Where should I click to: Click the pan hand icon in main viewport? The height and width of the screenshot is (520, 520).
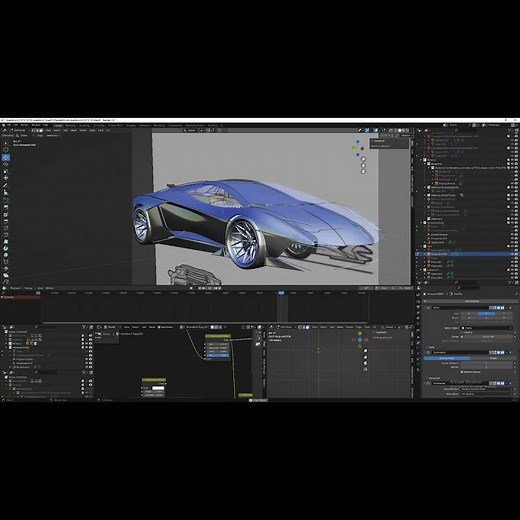363,165
